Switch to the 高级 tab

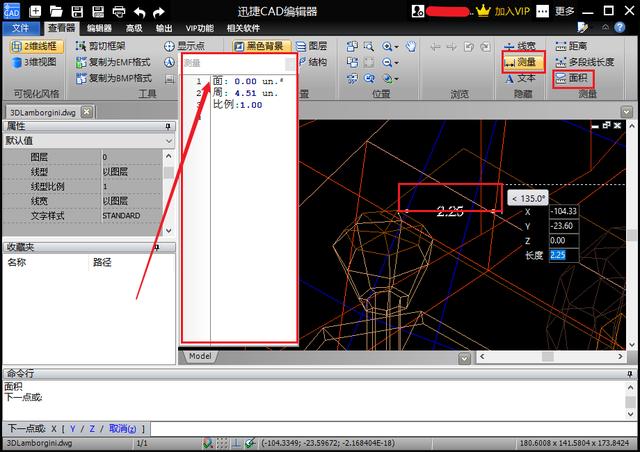134,28
